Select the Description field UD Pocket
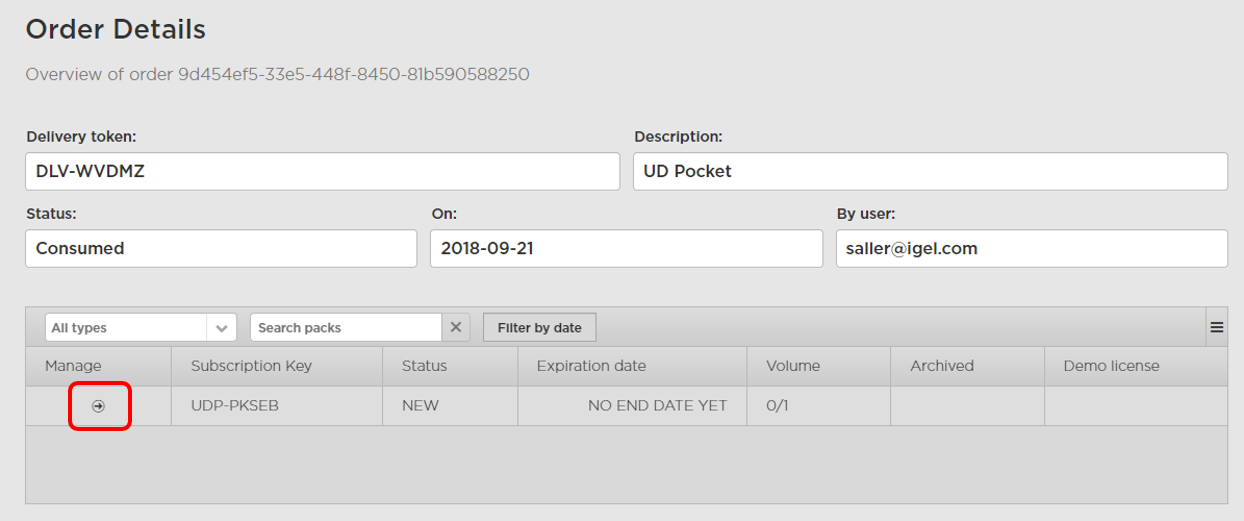1244x521 pixels. coord(930,171)
